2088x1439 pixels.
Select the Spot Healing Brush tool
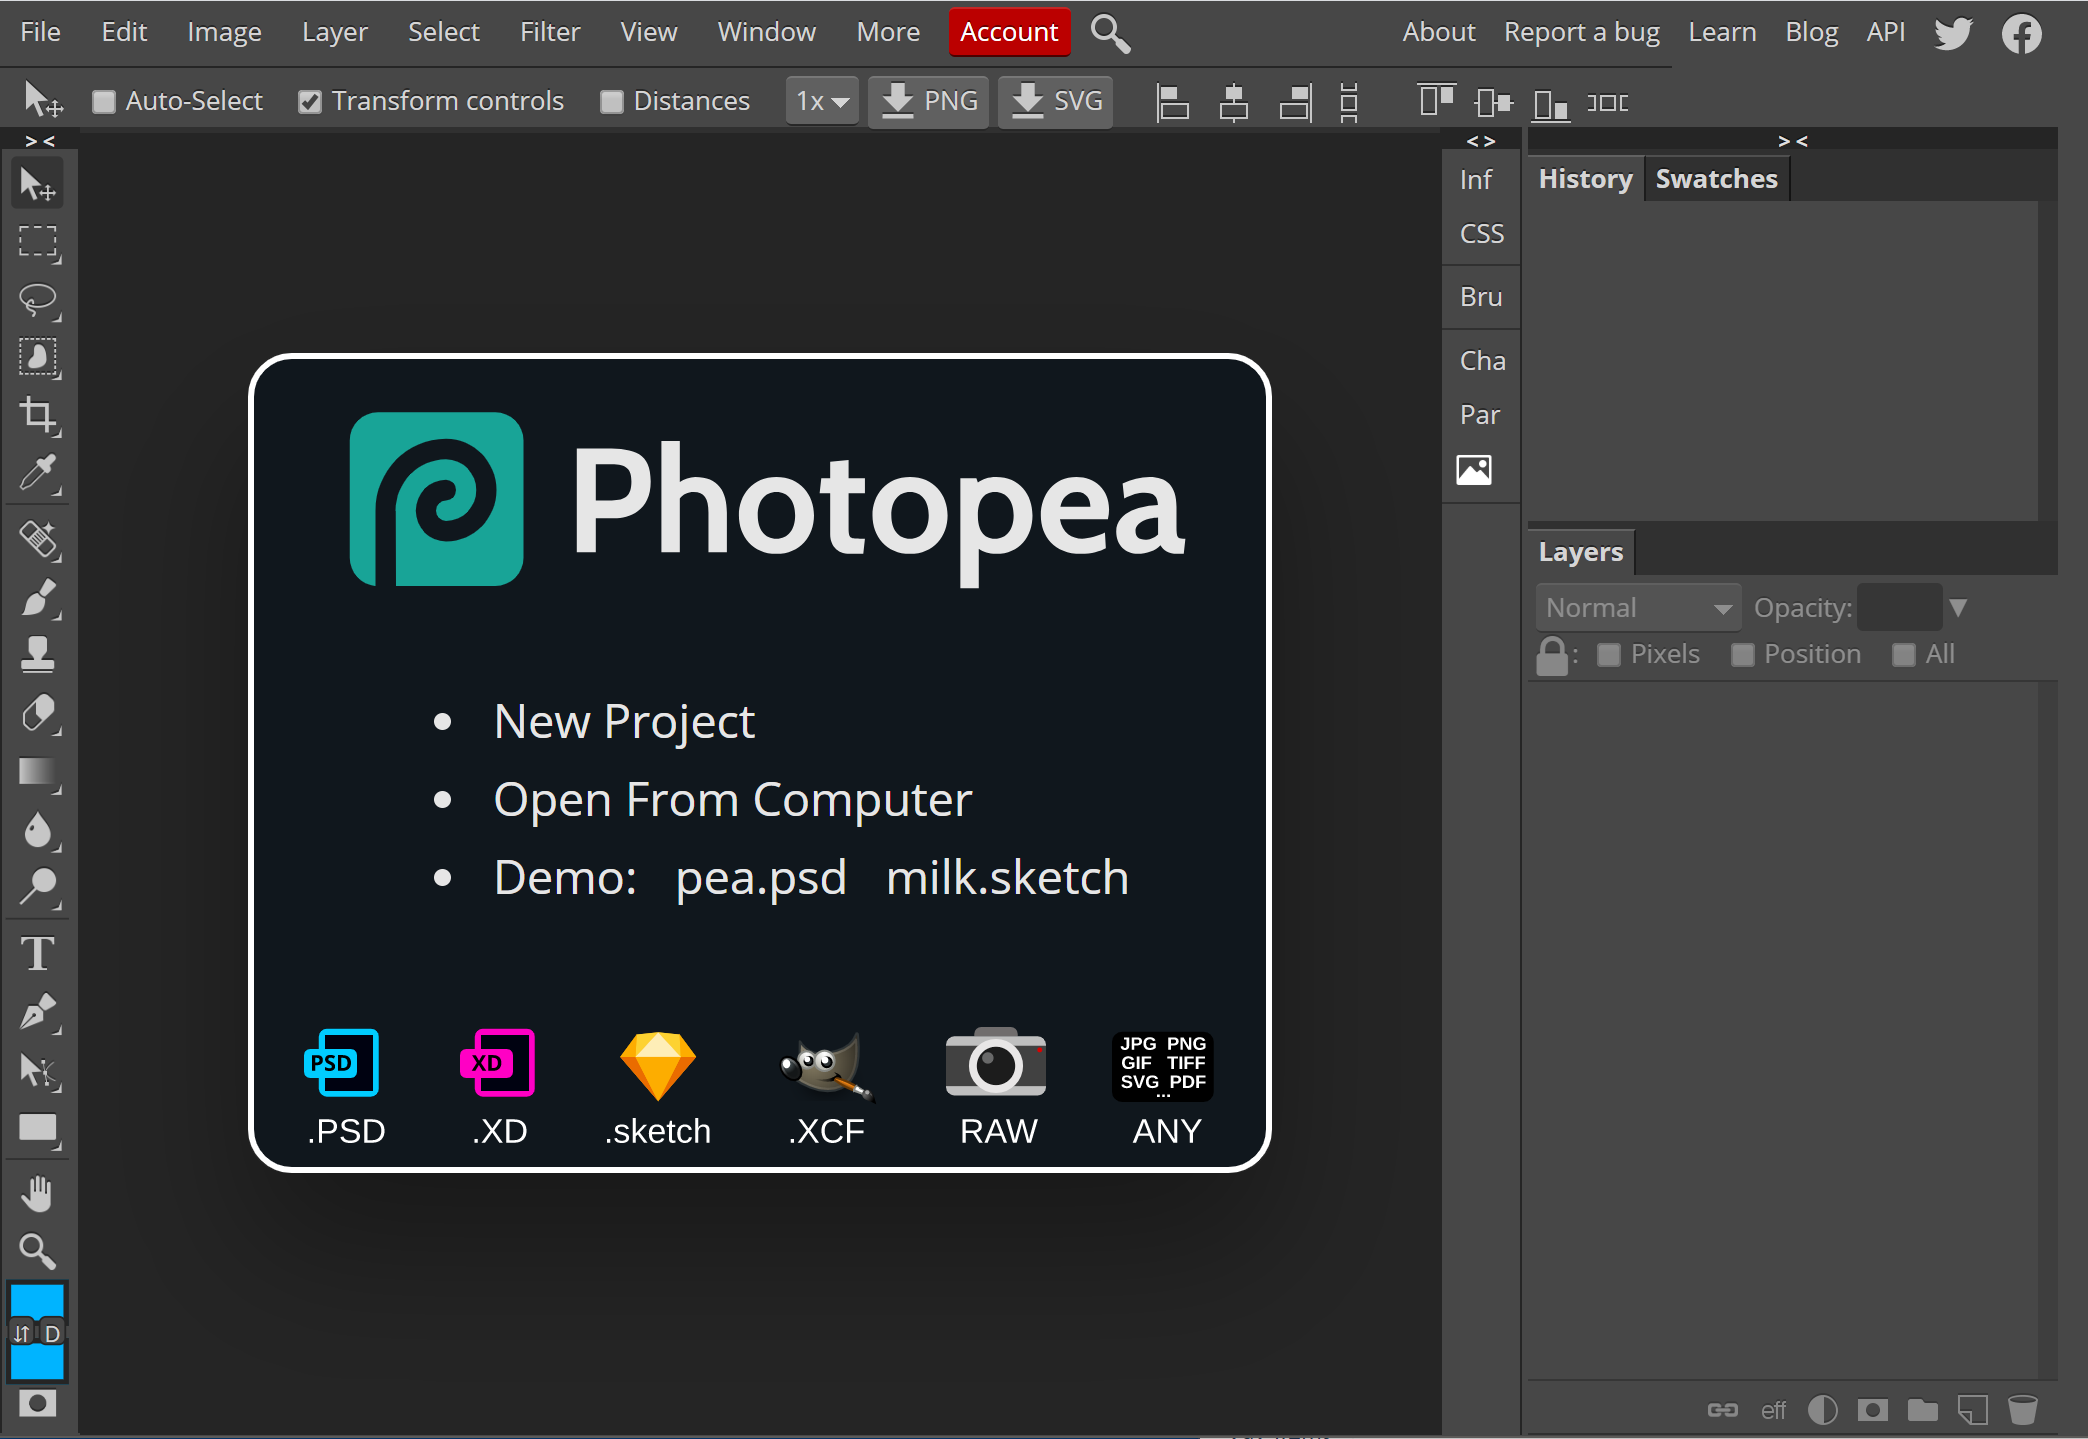click(38, 539)
